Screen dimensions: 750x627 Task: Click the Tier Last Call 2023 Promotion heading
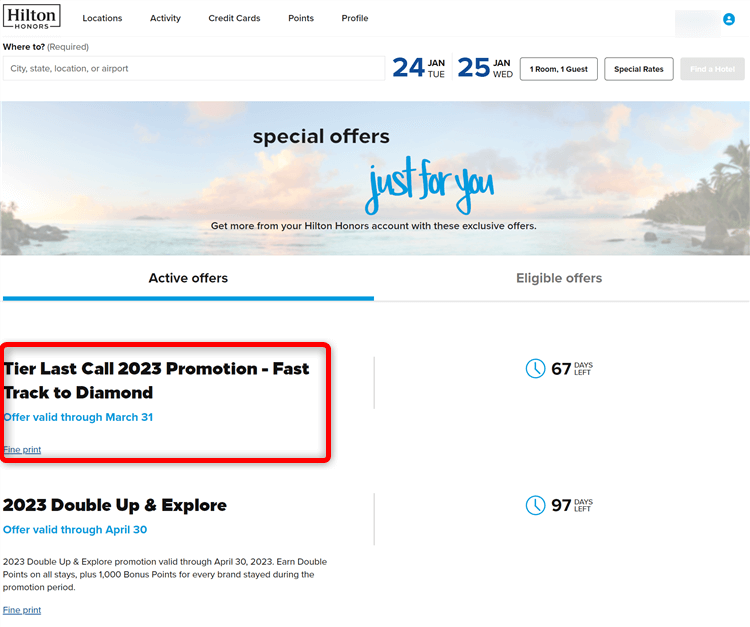tap(156, 381)
